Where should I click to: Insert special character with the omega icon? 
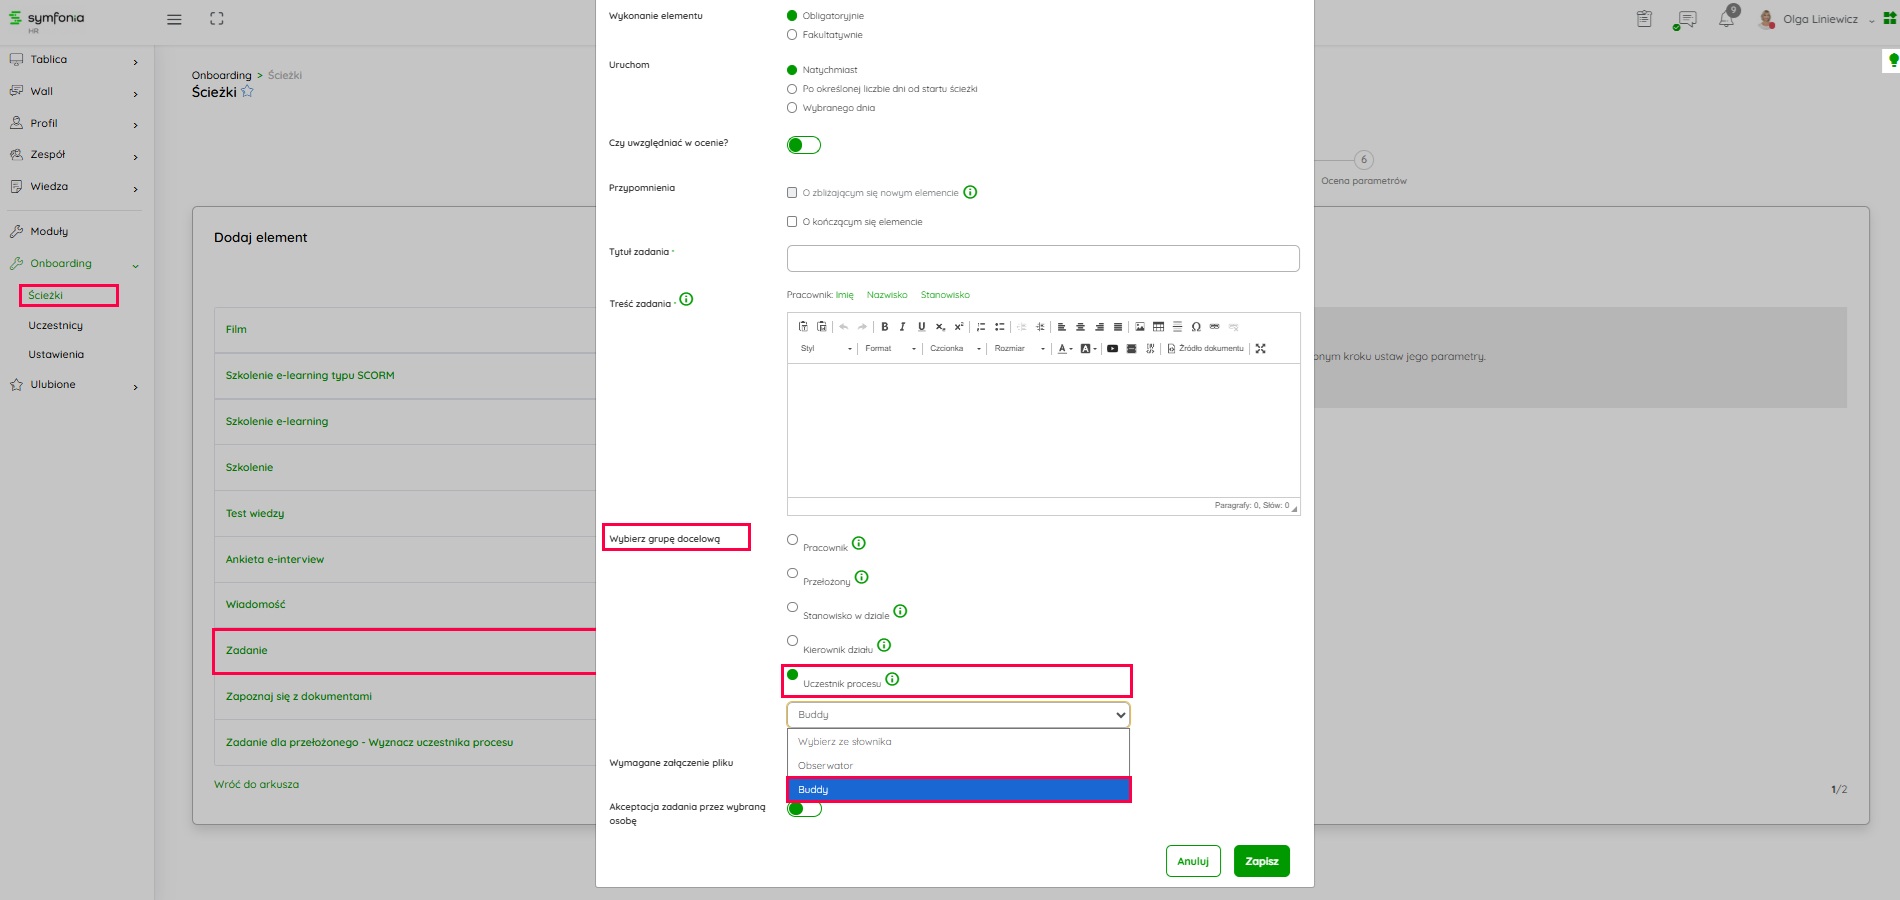point(1196,327)
